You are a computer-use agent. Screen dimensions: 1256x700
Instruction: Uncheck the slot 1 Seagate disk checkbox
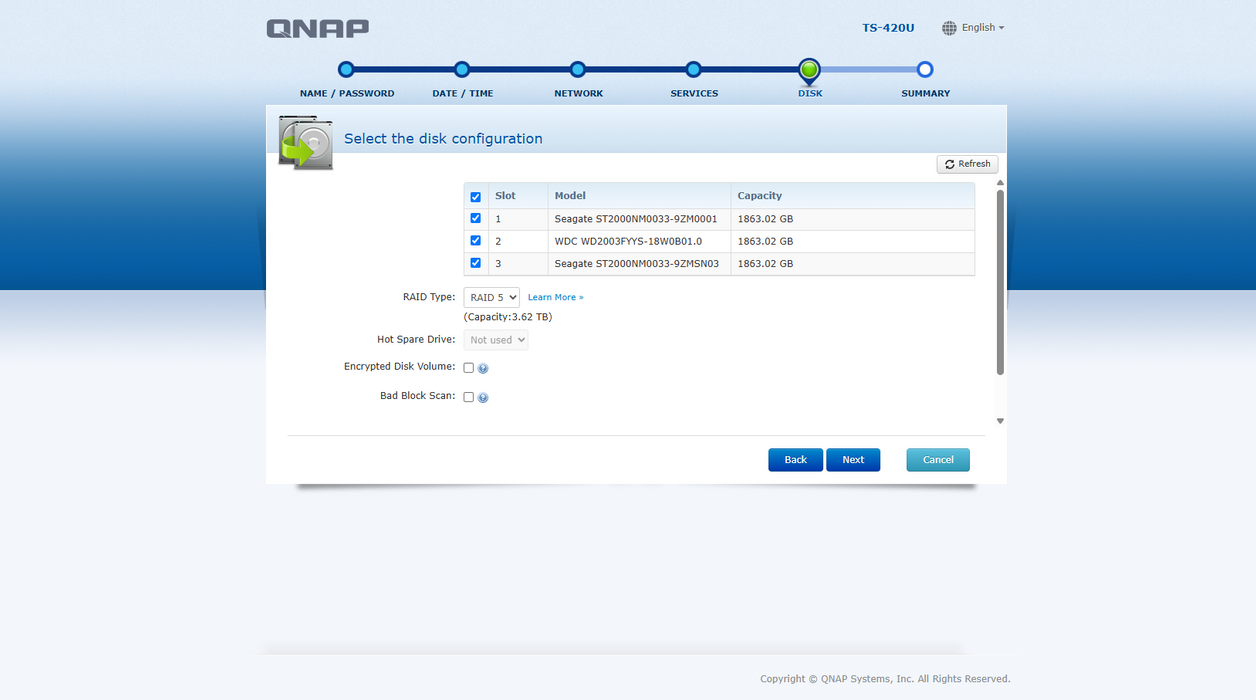tap(475, 218)
